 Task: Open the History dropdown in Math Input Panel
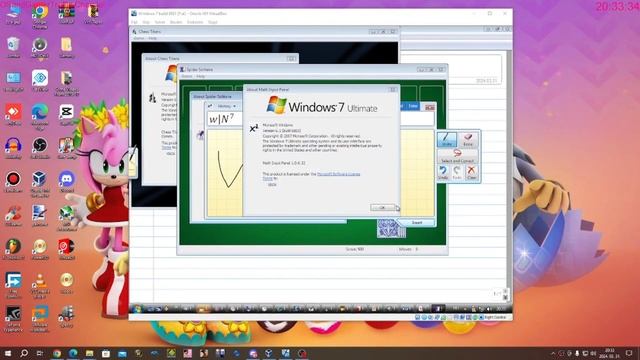(x=226, y=106)
